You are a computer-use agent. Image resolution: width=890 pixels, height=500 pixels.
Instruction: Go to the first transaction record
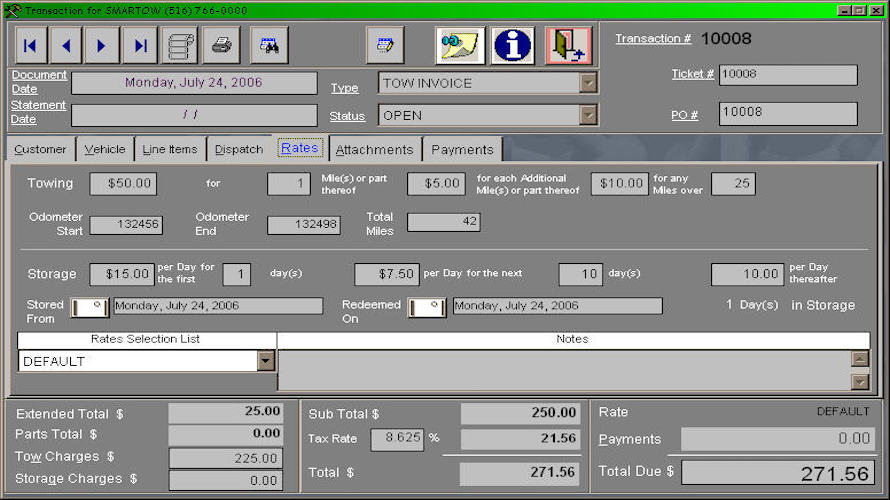[x=30, y=45]
